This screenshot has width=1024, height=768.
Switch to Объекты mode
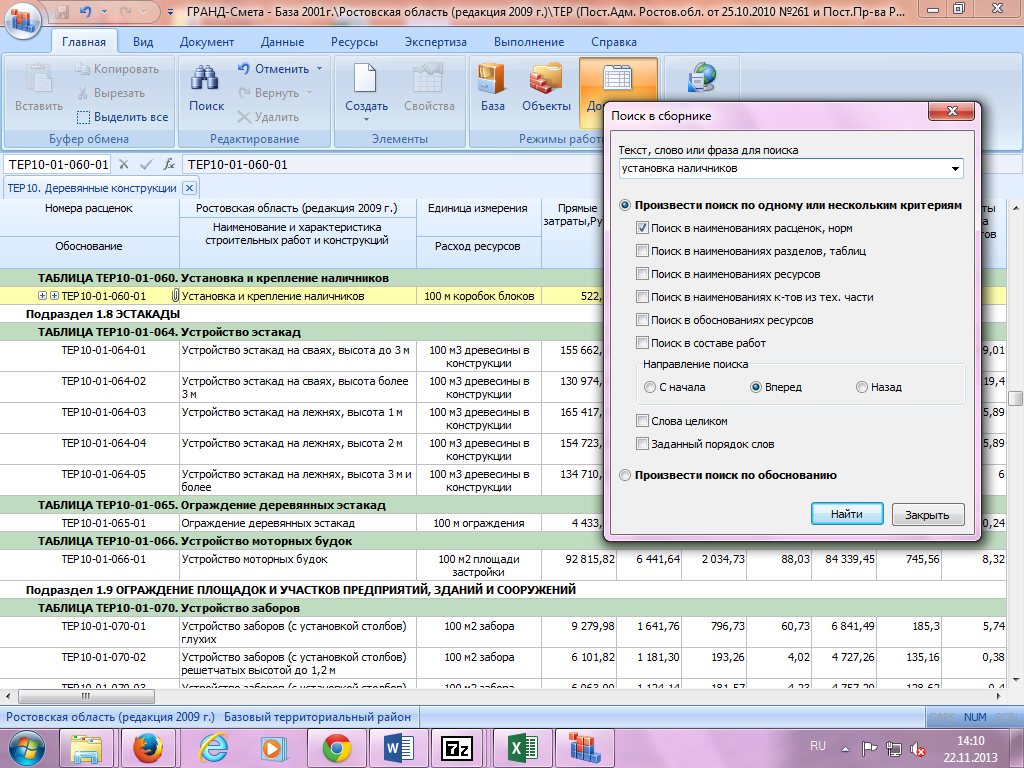coord(546,80)
